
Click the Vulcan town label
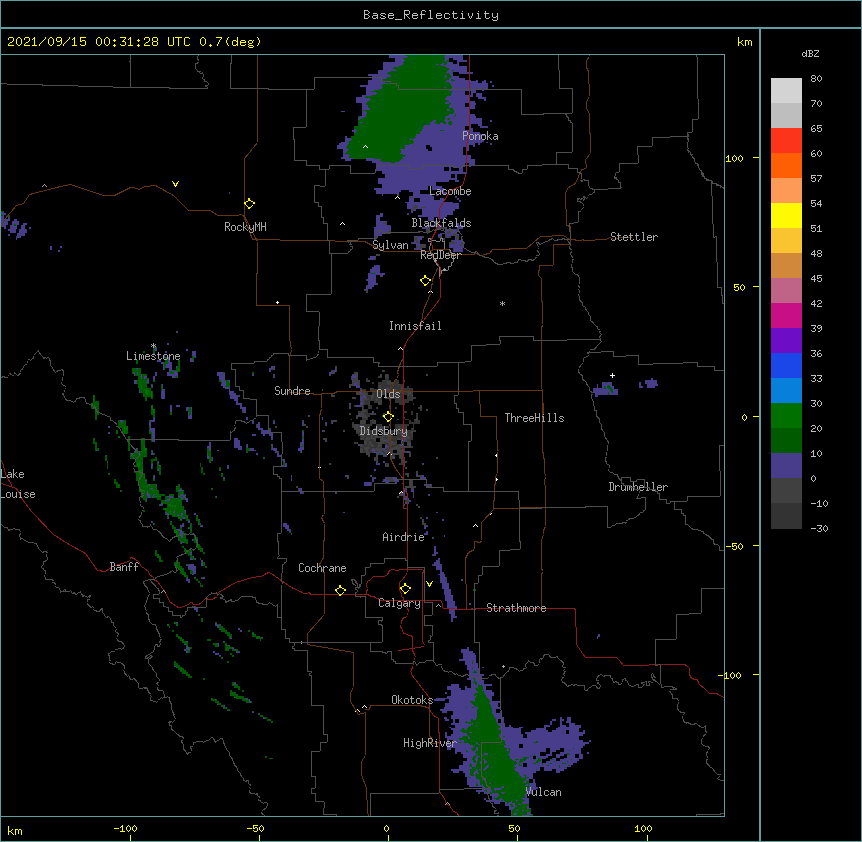click(x=543, y=792)
